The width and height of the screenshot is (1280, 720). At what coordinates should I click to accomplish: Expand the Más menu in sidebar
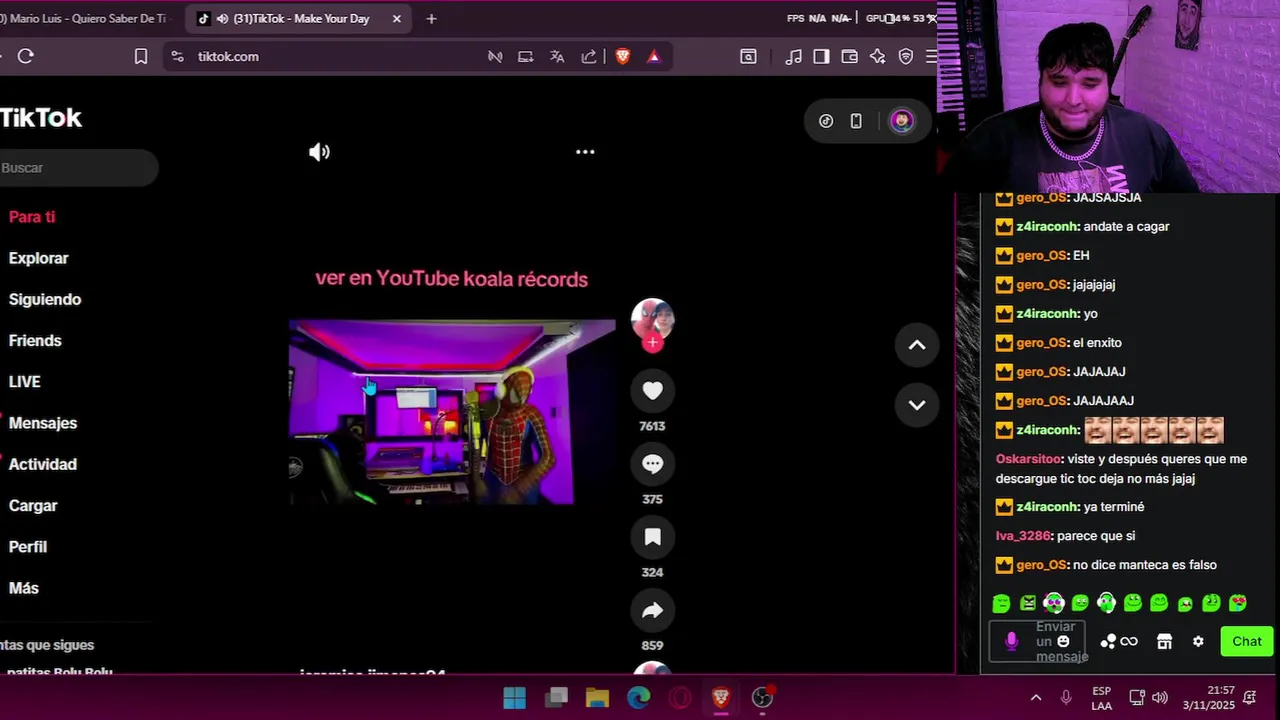click(24, 588)
